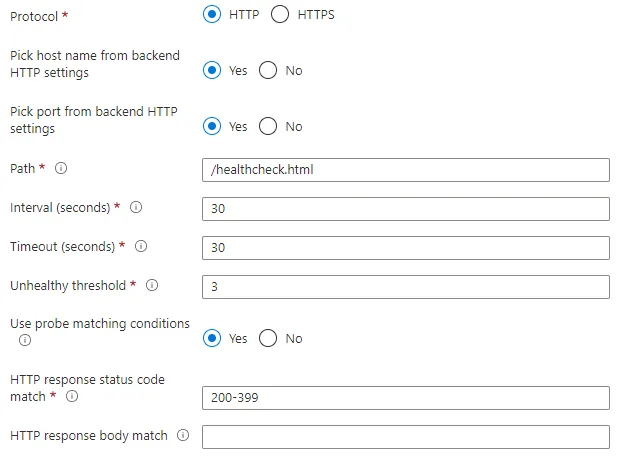Click info icon for HTTP response status code match

(72, 397)
